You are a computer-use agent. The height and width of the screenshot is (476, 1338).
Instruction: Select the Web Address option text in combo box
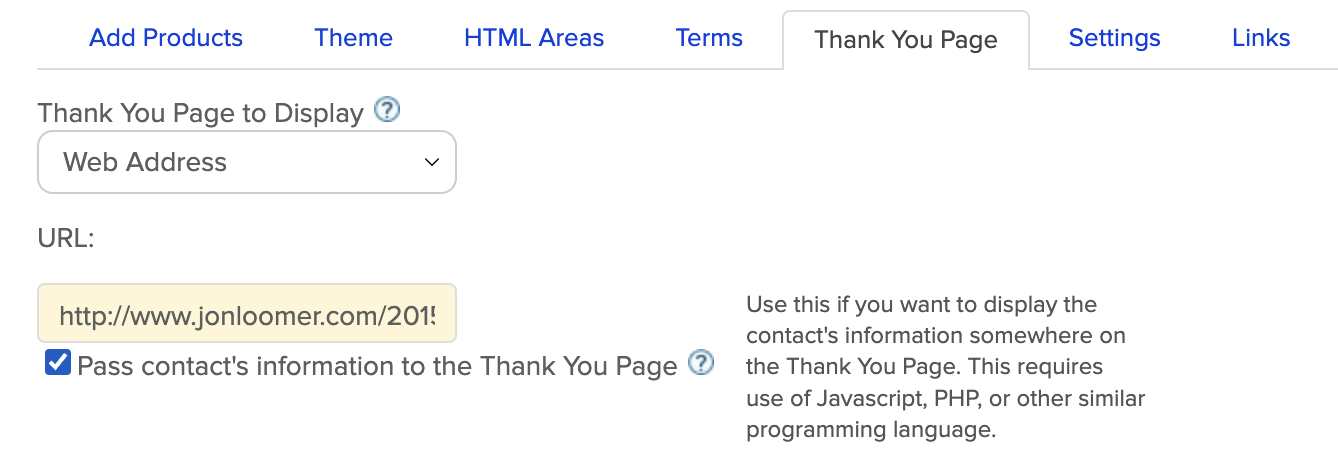145,162
